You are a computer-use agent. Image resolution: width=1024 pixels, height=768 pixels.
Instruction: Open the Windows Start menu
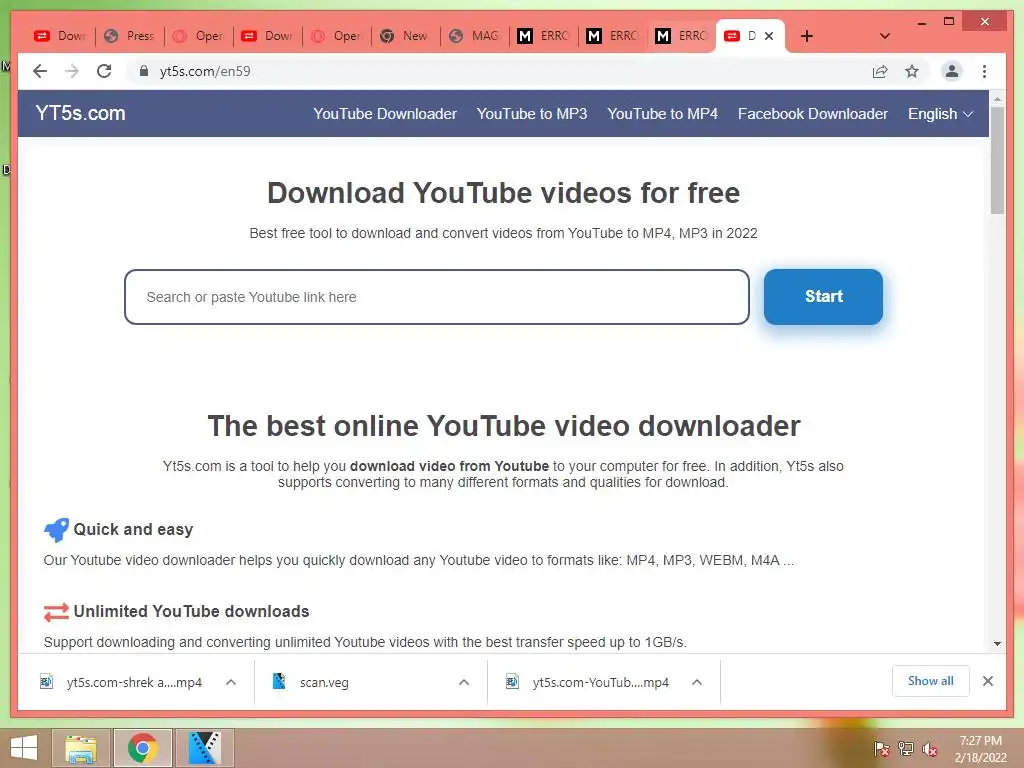pyautogui.click(x=24, y=748)
